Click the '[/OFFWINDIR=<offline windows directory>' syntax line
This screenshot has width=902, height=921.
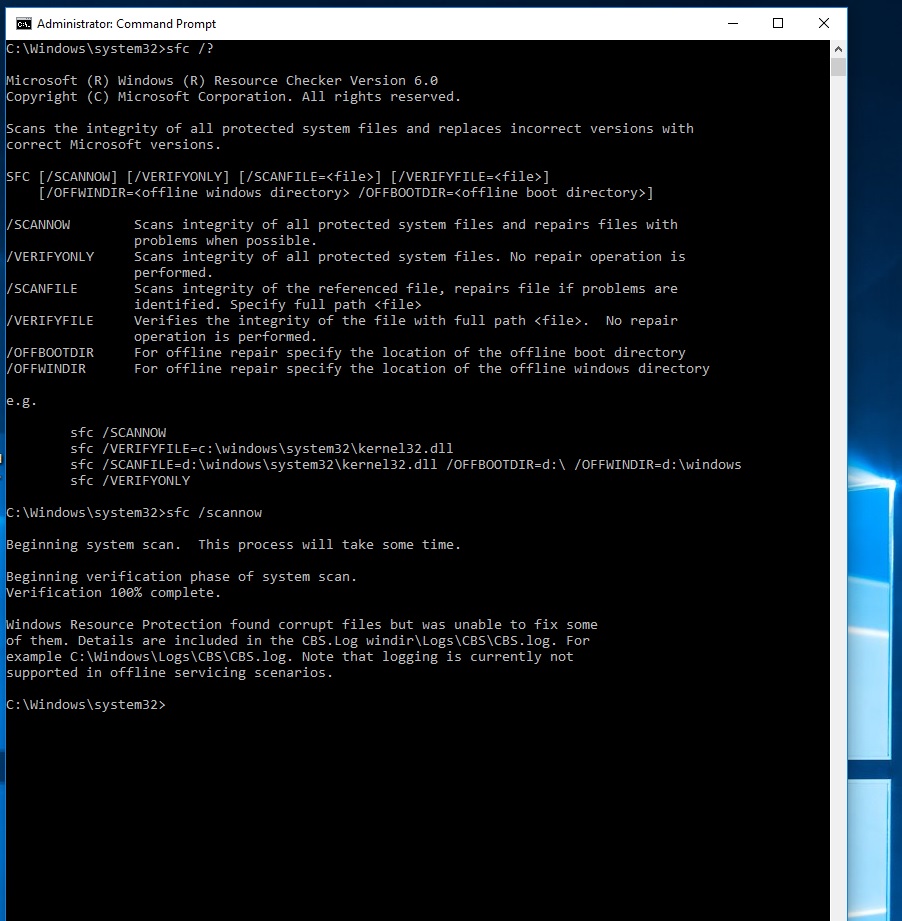pyautogui.click(x=346, y=193)
